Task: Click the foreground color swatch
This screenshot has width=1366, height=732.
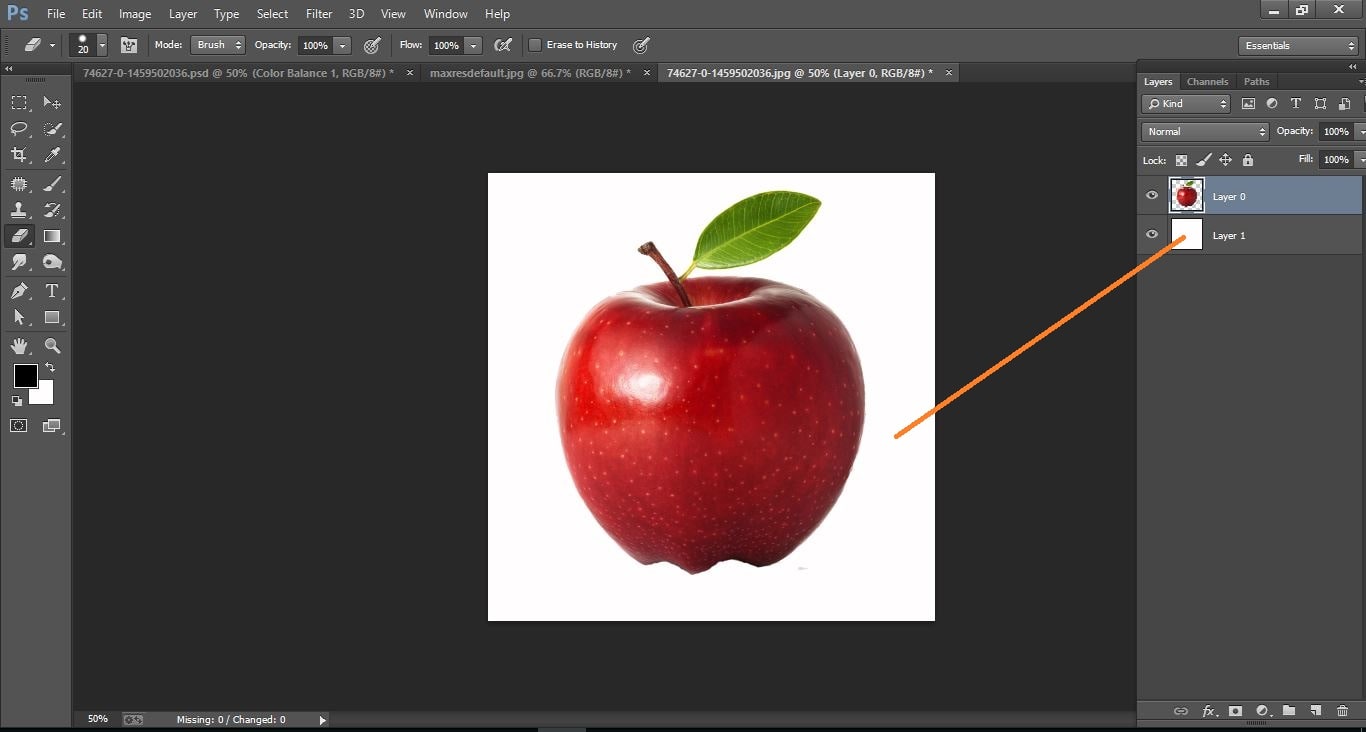Action: (24, 377)
